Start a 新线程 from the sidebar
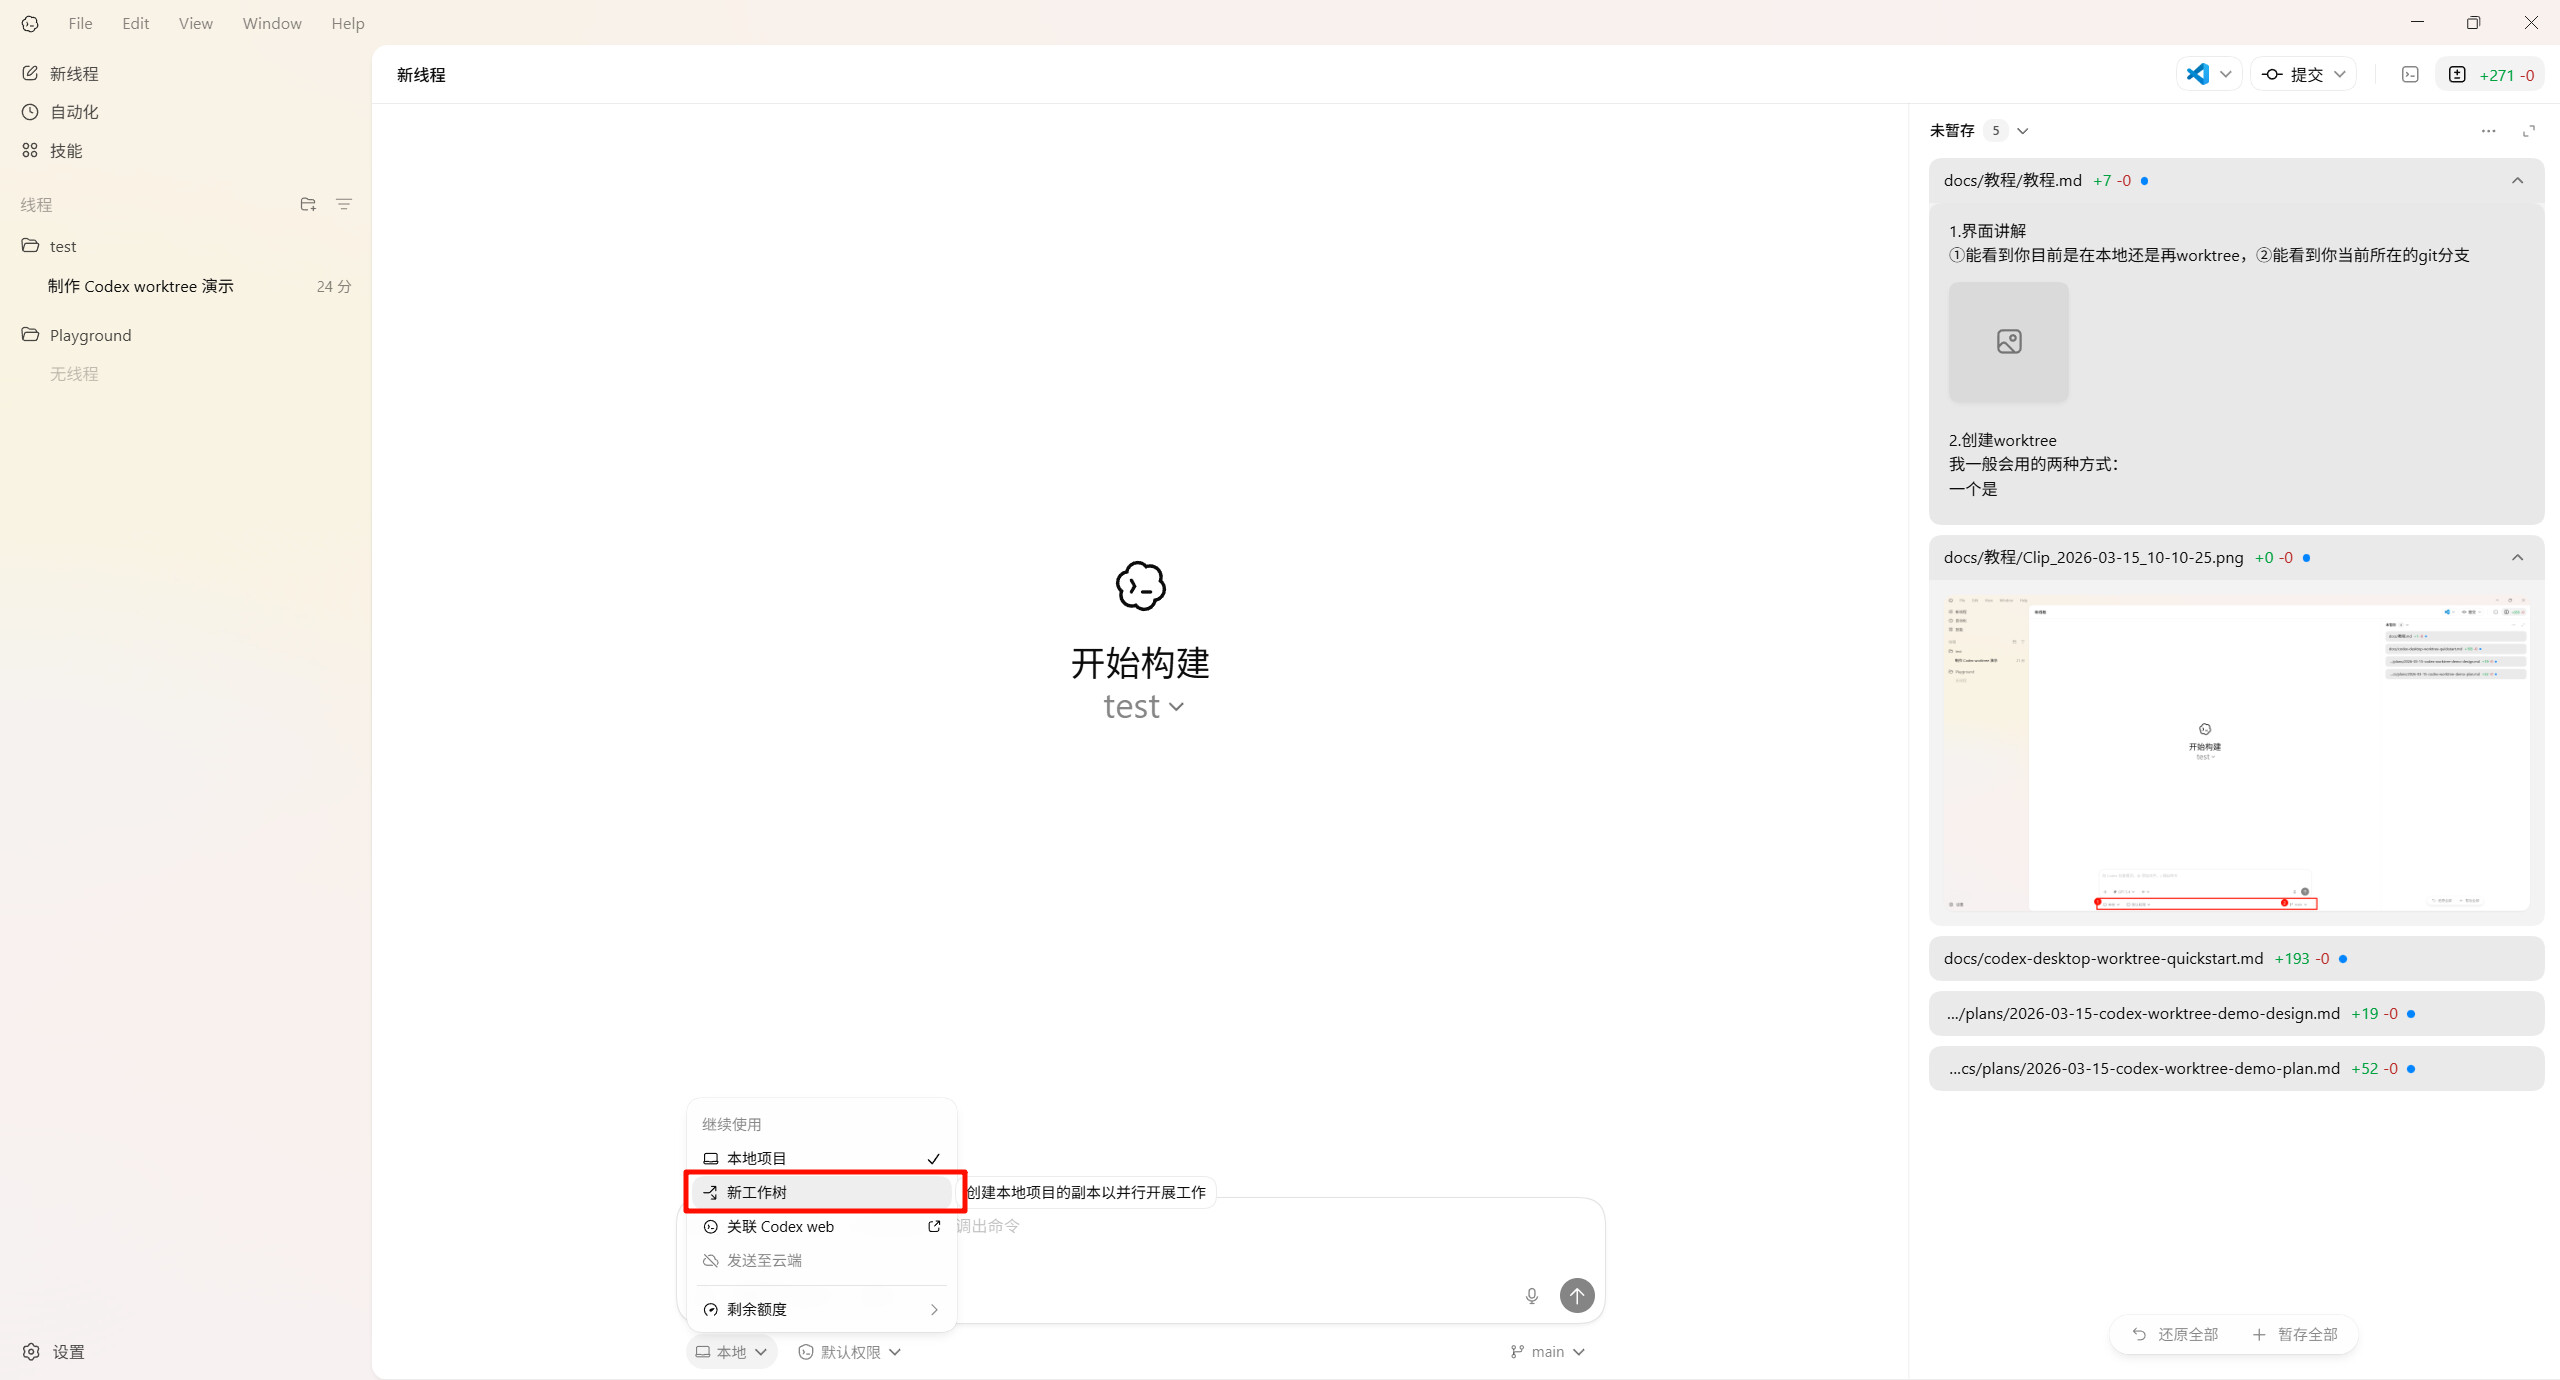Screen dimensions: 2560x1380 click(x=60, y=74)
